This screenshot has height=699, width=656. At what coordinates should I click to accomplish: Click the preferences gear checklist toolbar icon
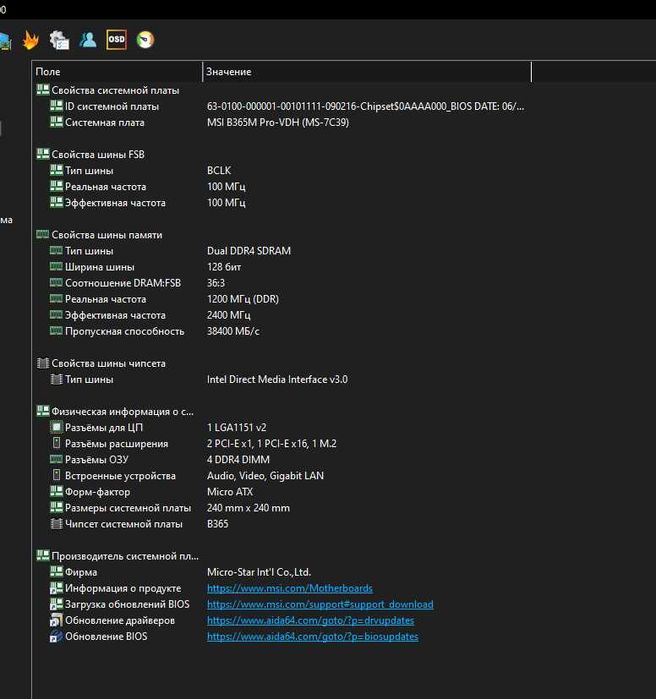59,40
